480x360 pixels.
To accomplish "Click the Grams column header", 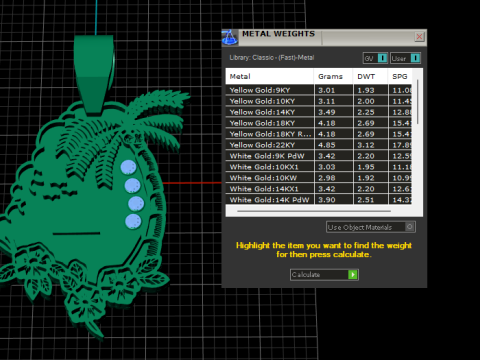I will click(333, 76).
